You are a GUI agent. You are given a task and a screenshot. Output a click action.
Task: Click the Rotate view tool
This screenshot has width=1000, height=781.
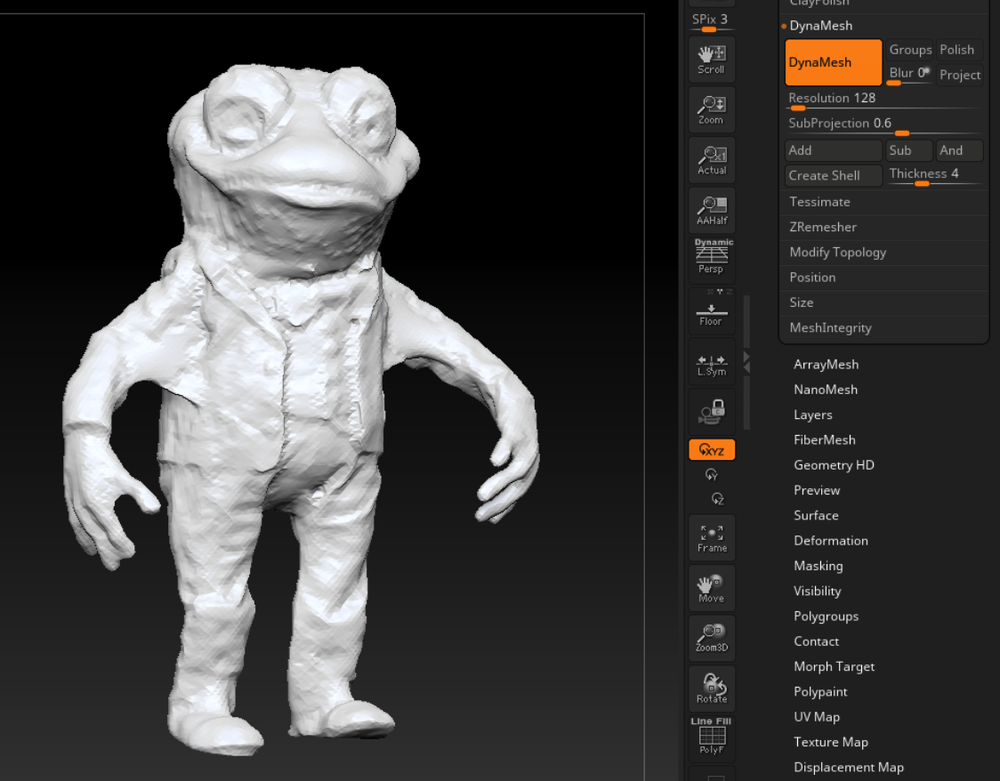pos(712,689)
